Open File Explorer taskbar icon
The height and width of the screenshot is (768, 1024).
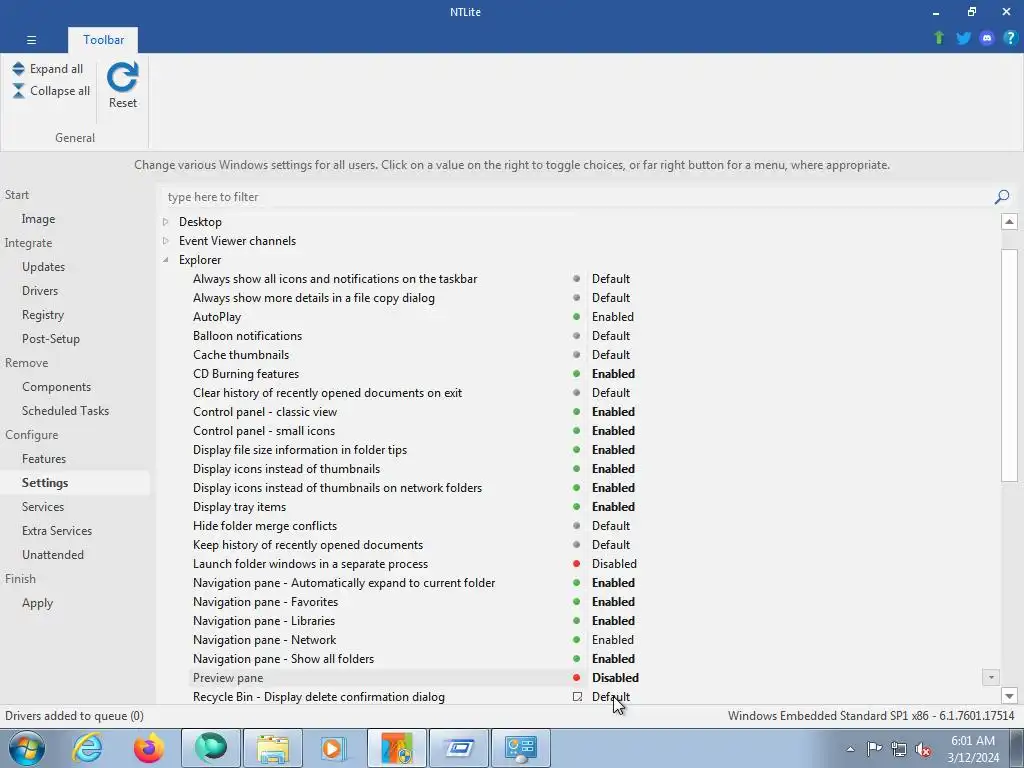(273, 748)
